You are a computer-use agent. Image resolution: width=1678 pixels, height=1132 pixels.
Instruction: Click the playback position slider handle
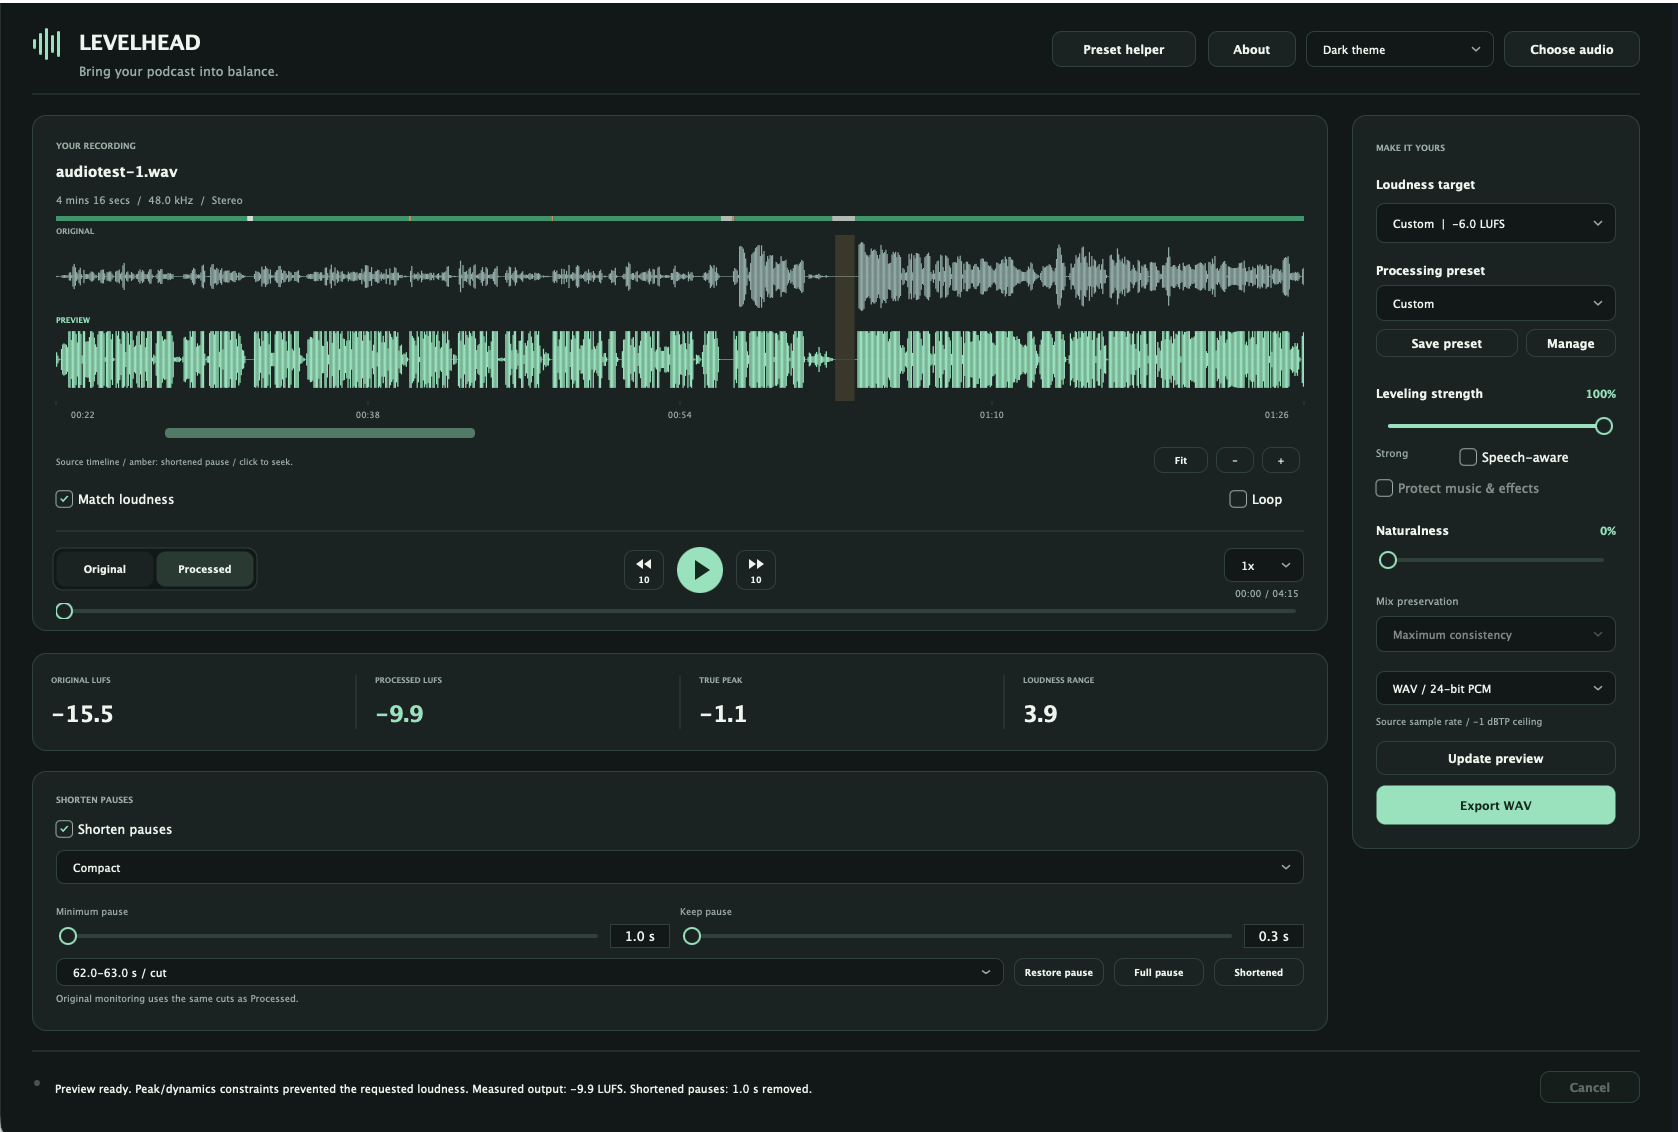click(64, 611)
